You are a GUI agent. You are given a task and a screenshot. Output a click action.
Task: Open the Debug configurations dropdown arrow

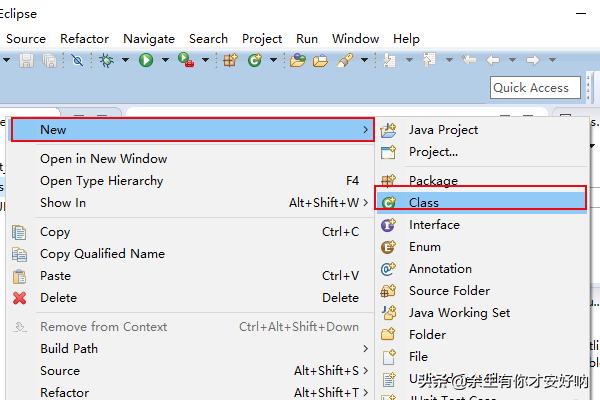pos(125,60)
